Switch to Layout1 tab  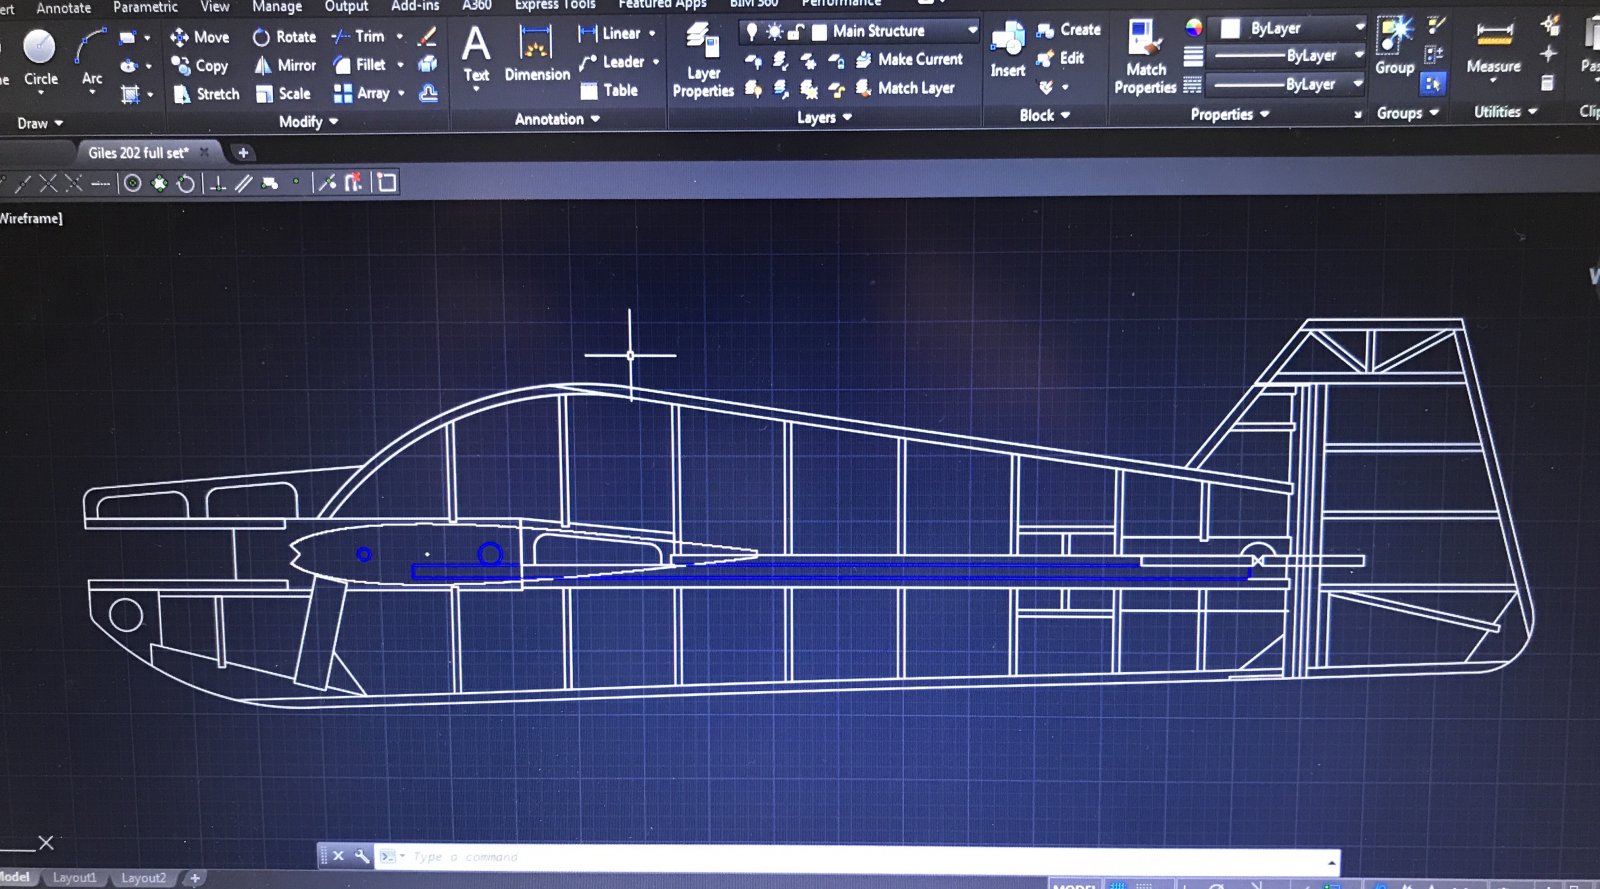click(x=75, y=878)
